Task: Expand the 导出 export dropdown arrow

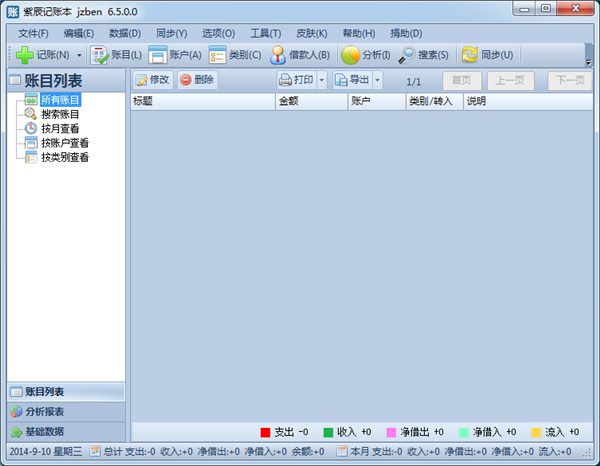Action: 377,80
